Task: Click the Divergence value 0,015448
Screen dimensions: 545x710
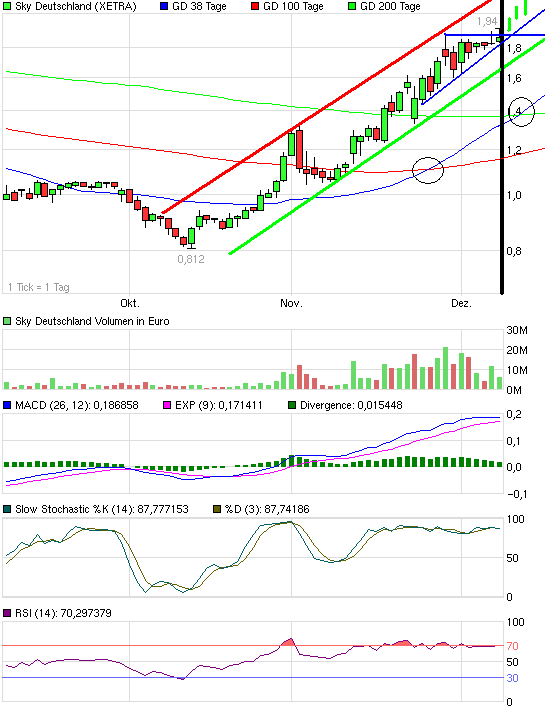Action: (x=380, y=405)
